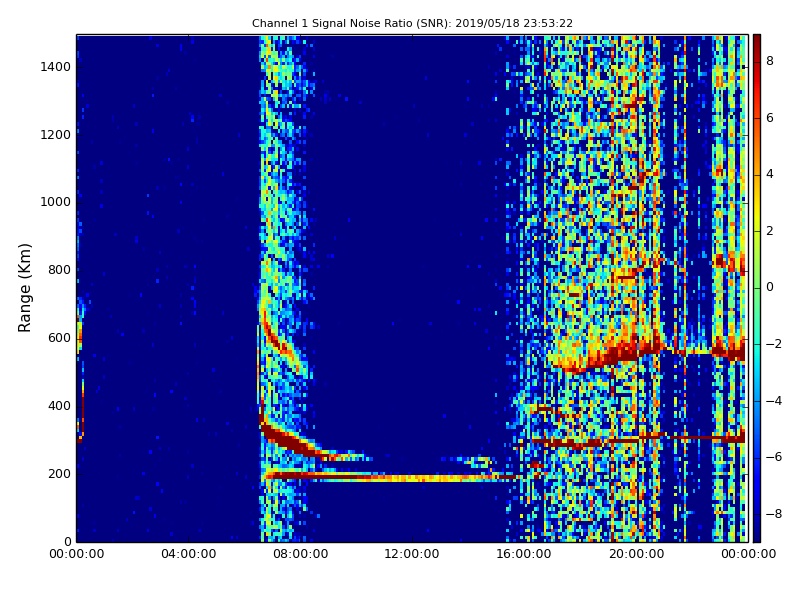
Task: Click the 'Range (Km)' y-axis label
Action: pyautogui.click(x=24, y=288)
